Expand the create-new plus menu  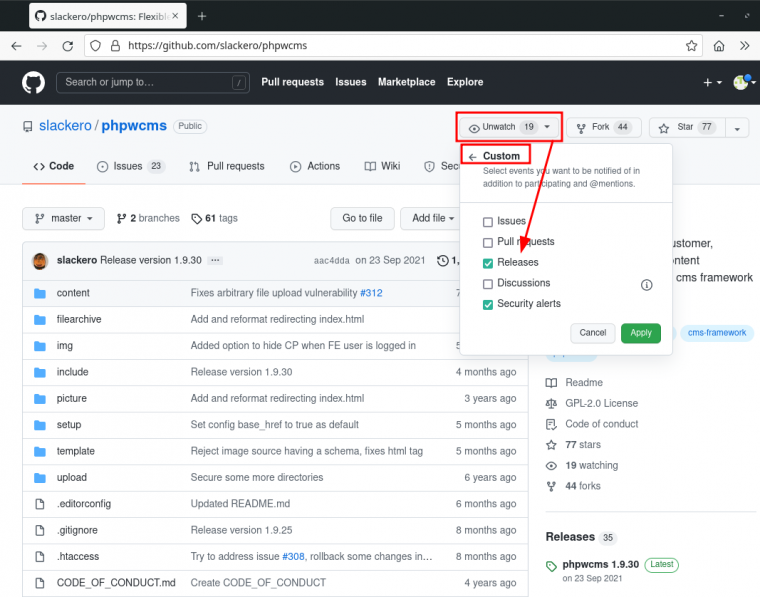pos(712,83)
